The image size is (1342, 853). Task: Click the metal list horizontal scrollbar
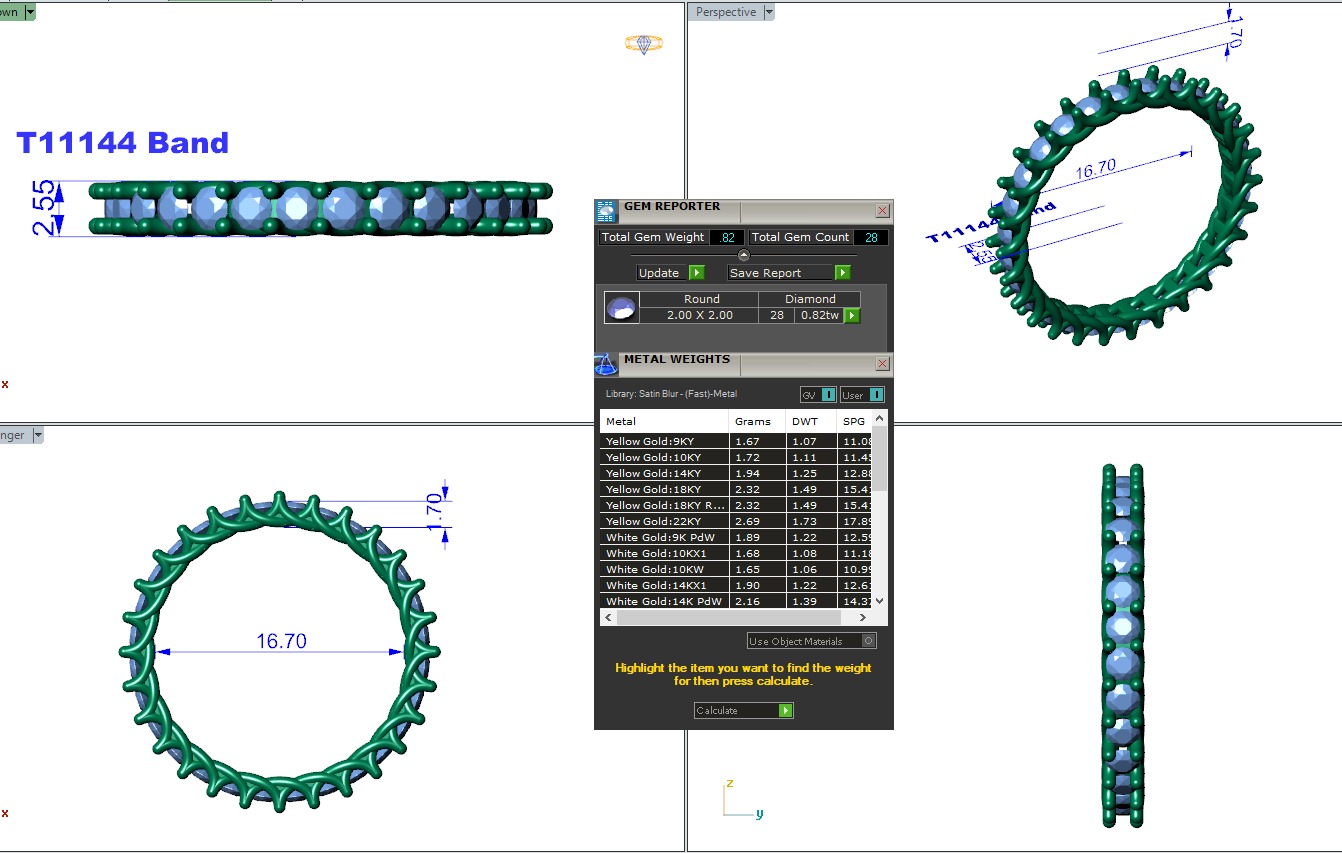(x=740, y=618)
